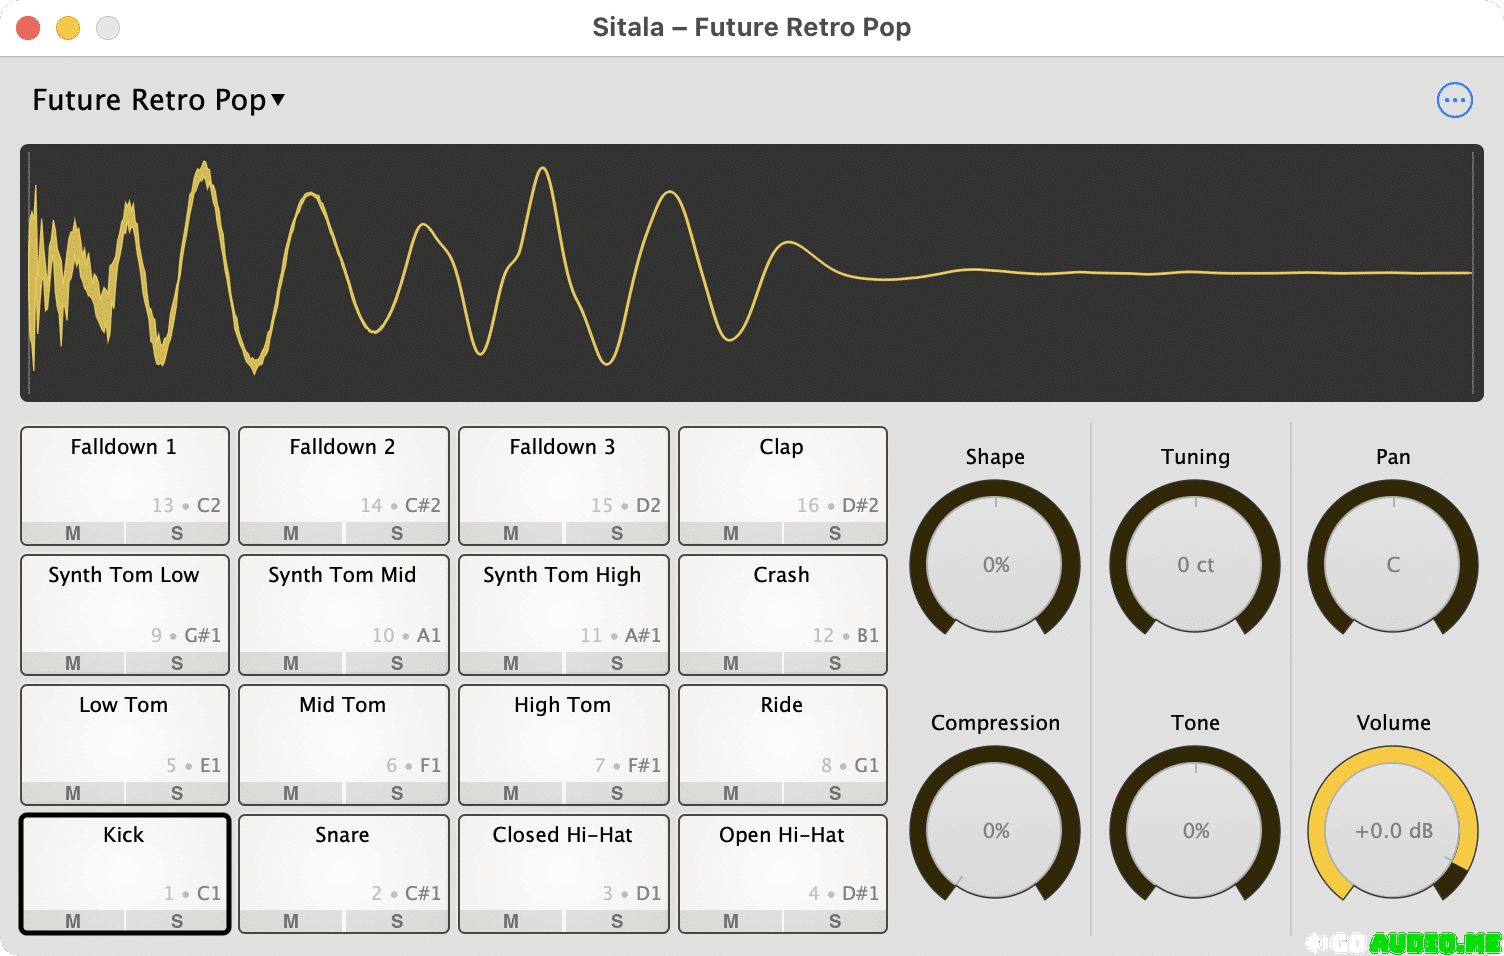This screenshot has width=1504, height=956.
Task: Mute the Open Hi-Hat pad
Action: (731, 921)
